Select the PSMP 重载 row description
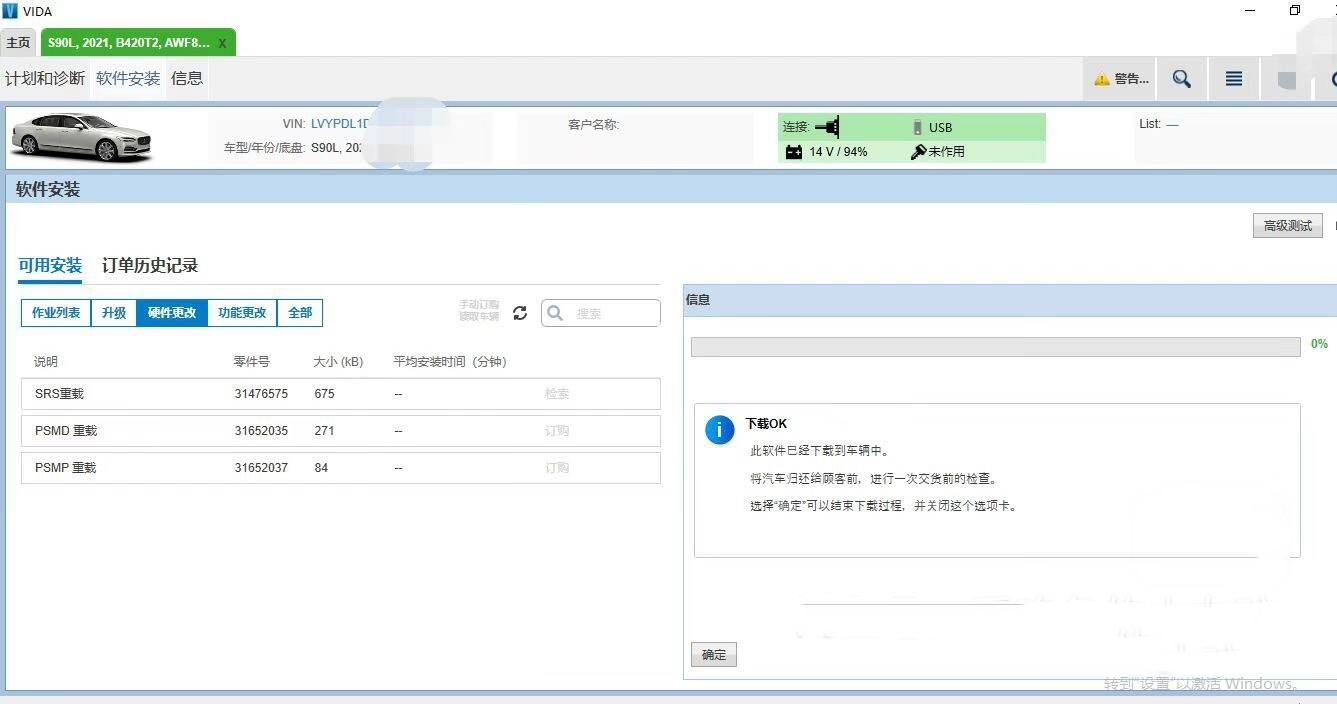This screenshot has height=704, width=1337. click(66, 468)
